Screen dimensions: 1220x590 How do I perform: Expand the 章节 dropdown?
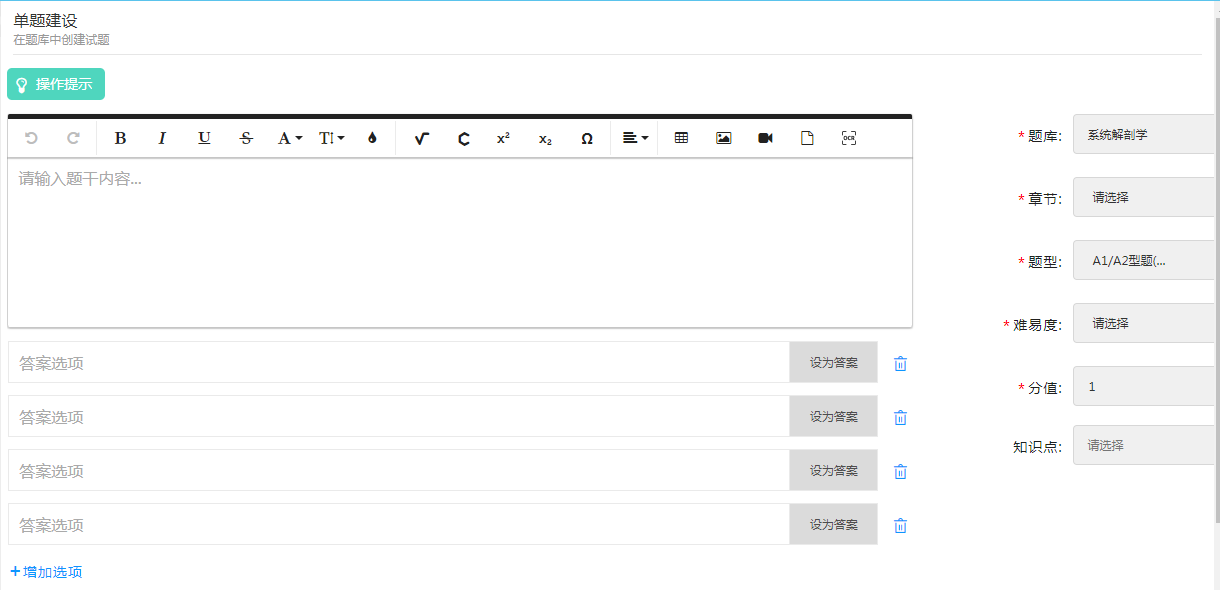(x=1145, y=198)
